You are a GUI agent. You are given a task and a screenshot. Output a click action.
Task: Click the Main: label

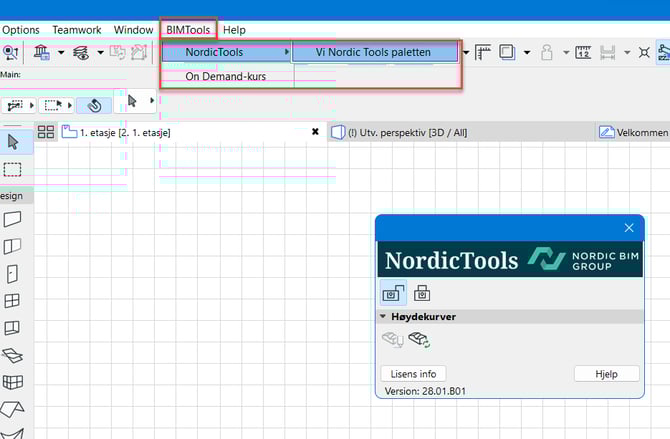click(x=10, y=74)
